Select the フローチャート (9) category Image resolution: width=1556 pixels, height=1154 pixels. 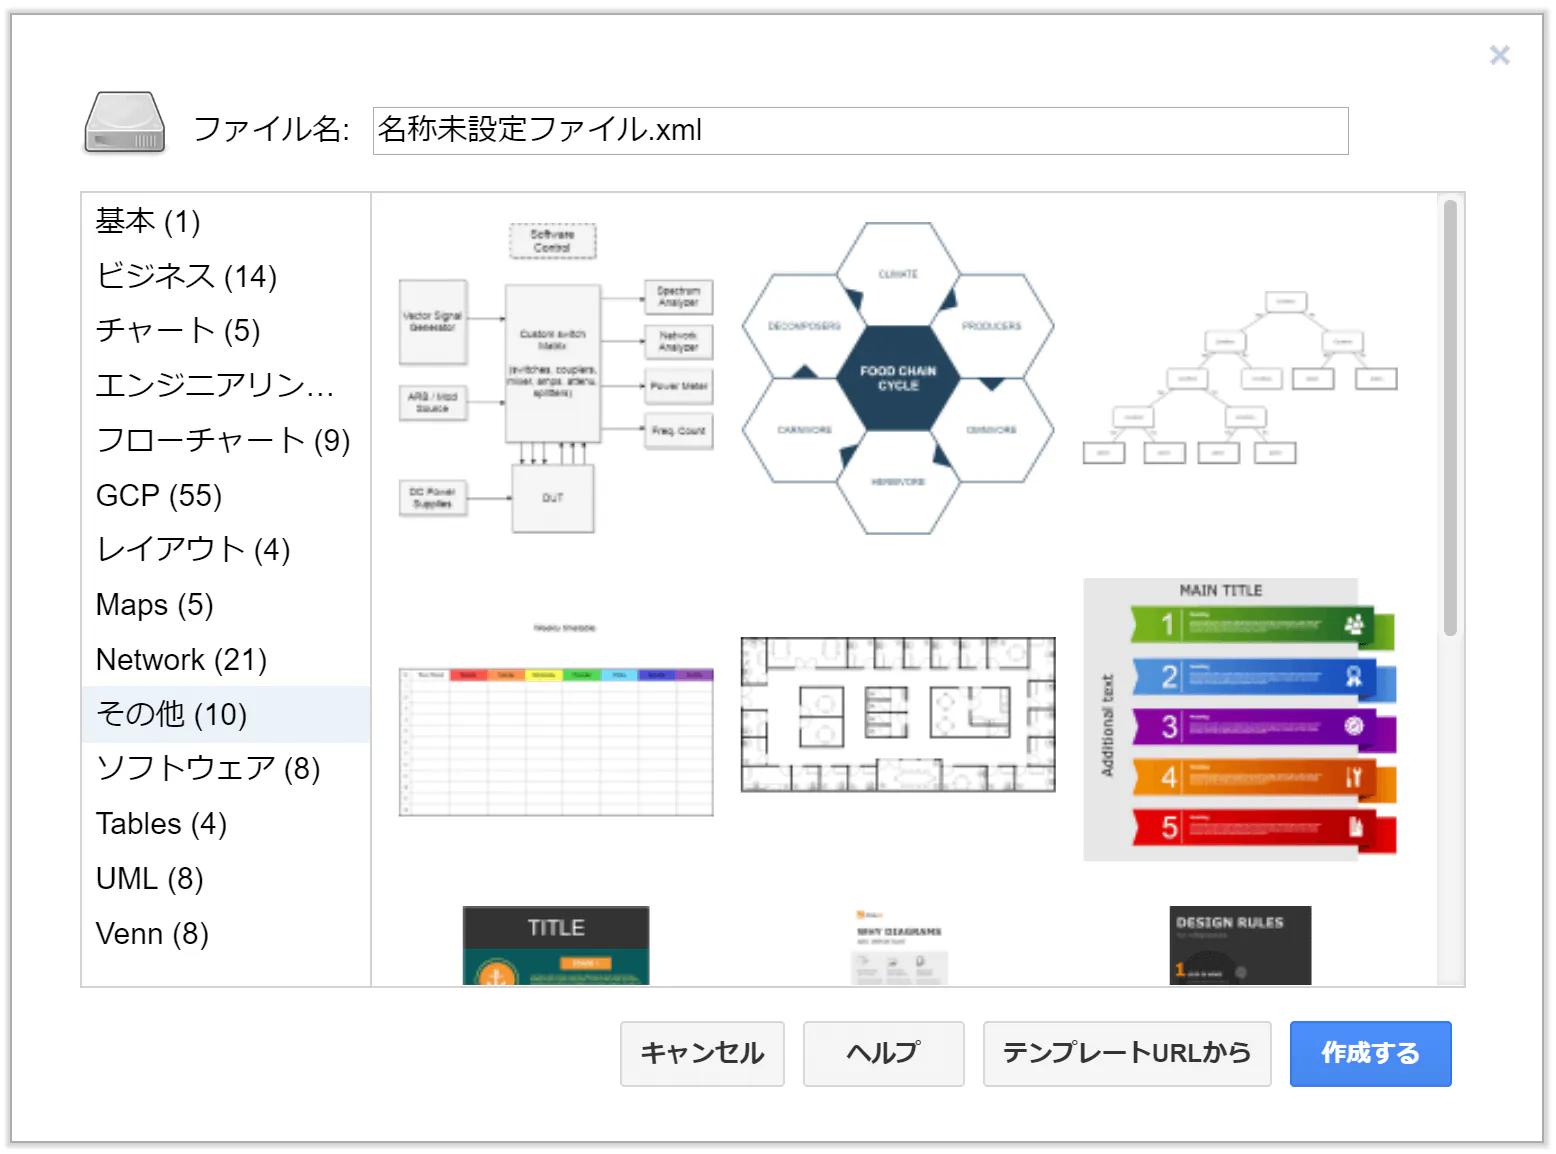(x=226, y=440)
